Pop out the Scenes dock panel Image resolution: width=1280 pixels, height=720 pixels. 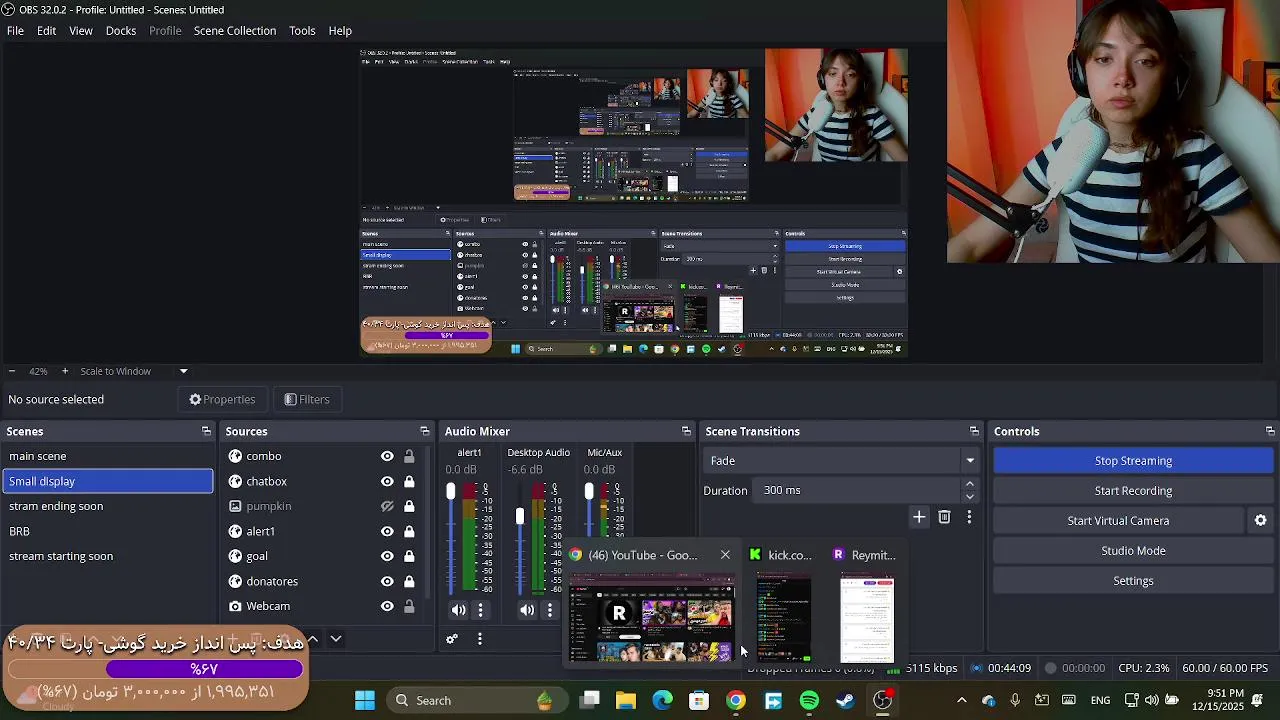click(x=206, y=431)
